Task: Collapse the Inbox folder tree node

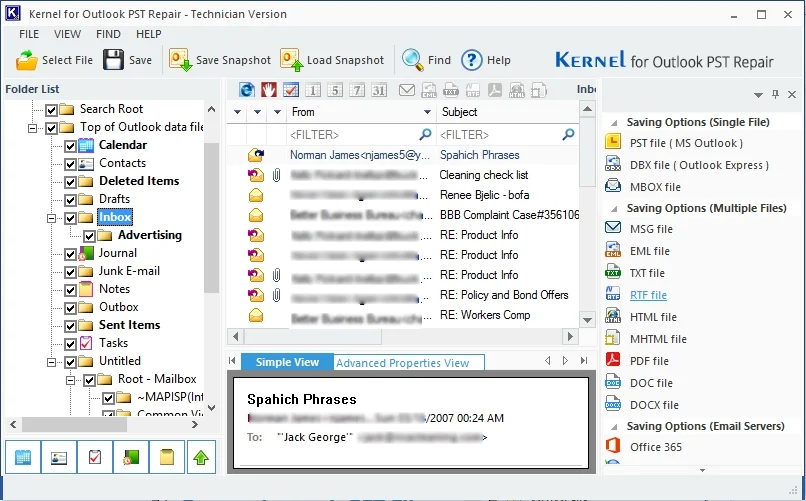Action: click(52, 217)
